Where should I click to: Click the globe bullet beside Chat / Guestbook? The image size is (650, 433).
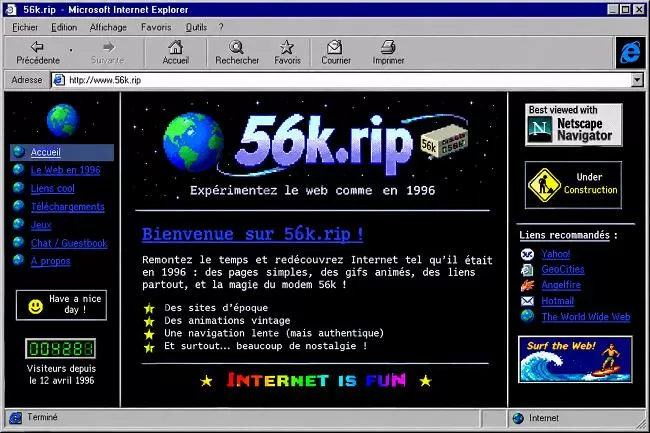[19, 242]
